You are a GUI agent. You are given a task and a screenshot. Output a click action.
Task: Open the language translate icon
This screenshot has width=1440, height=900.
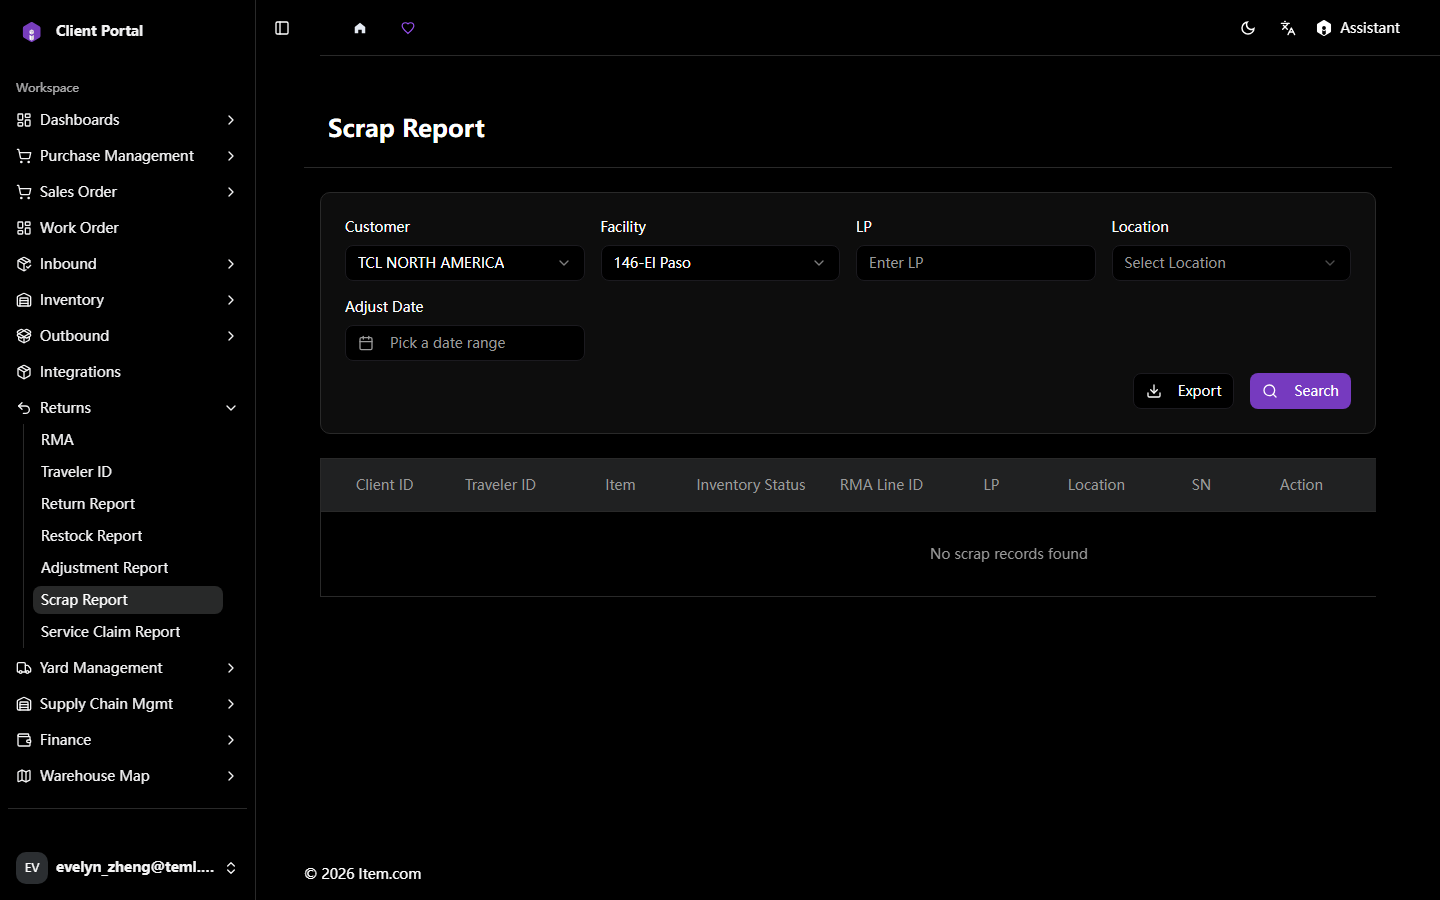tap(1288, 28)
